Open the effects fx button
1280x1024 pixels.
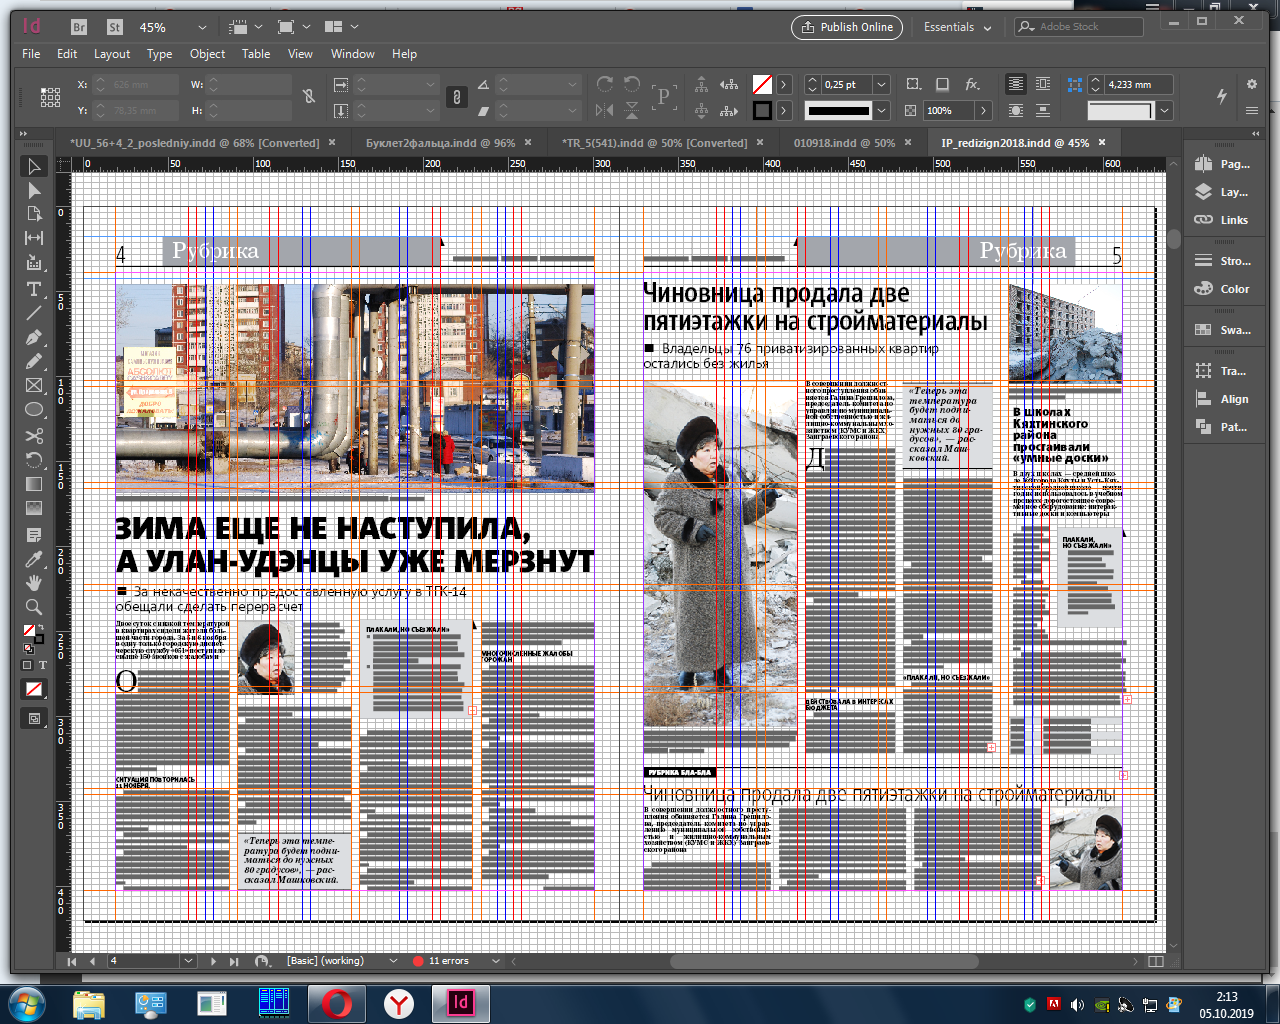click(x=972, y=85)
